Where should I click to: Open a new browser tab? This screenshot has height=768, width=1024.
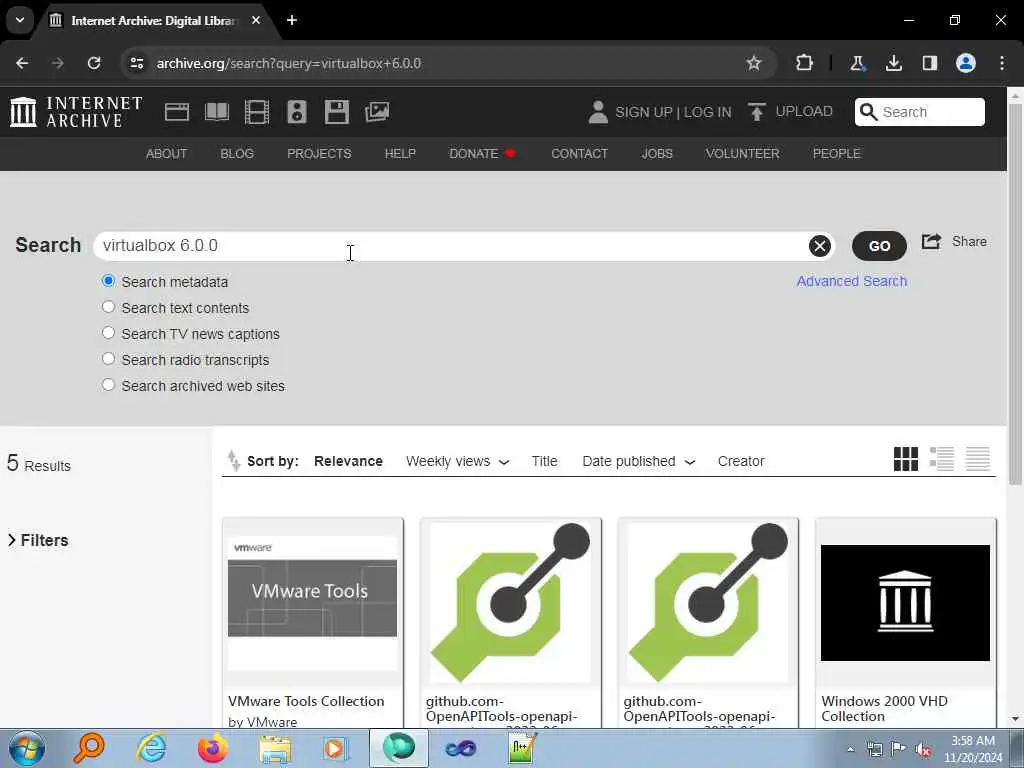pyautogui.click(x=292, y=20)
